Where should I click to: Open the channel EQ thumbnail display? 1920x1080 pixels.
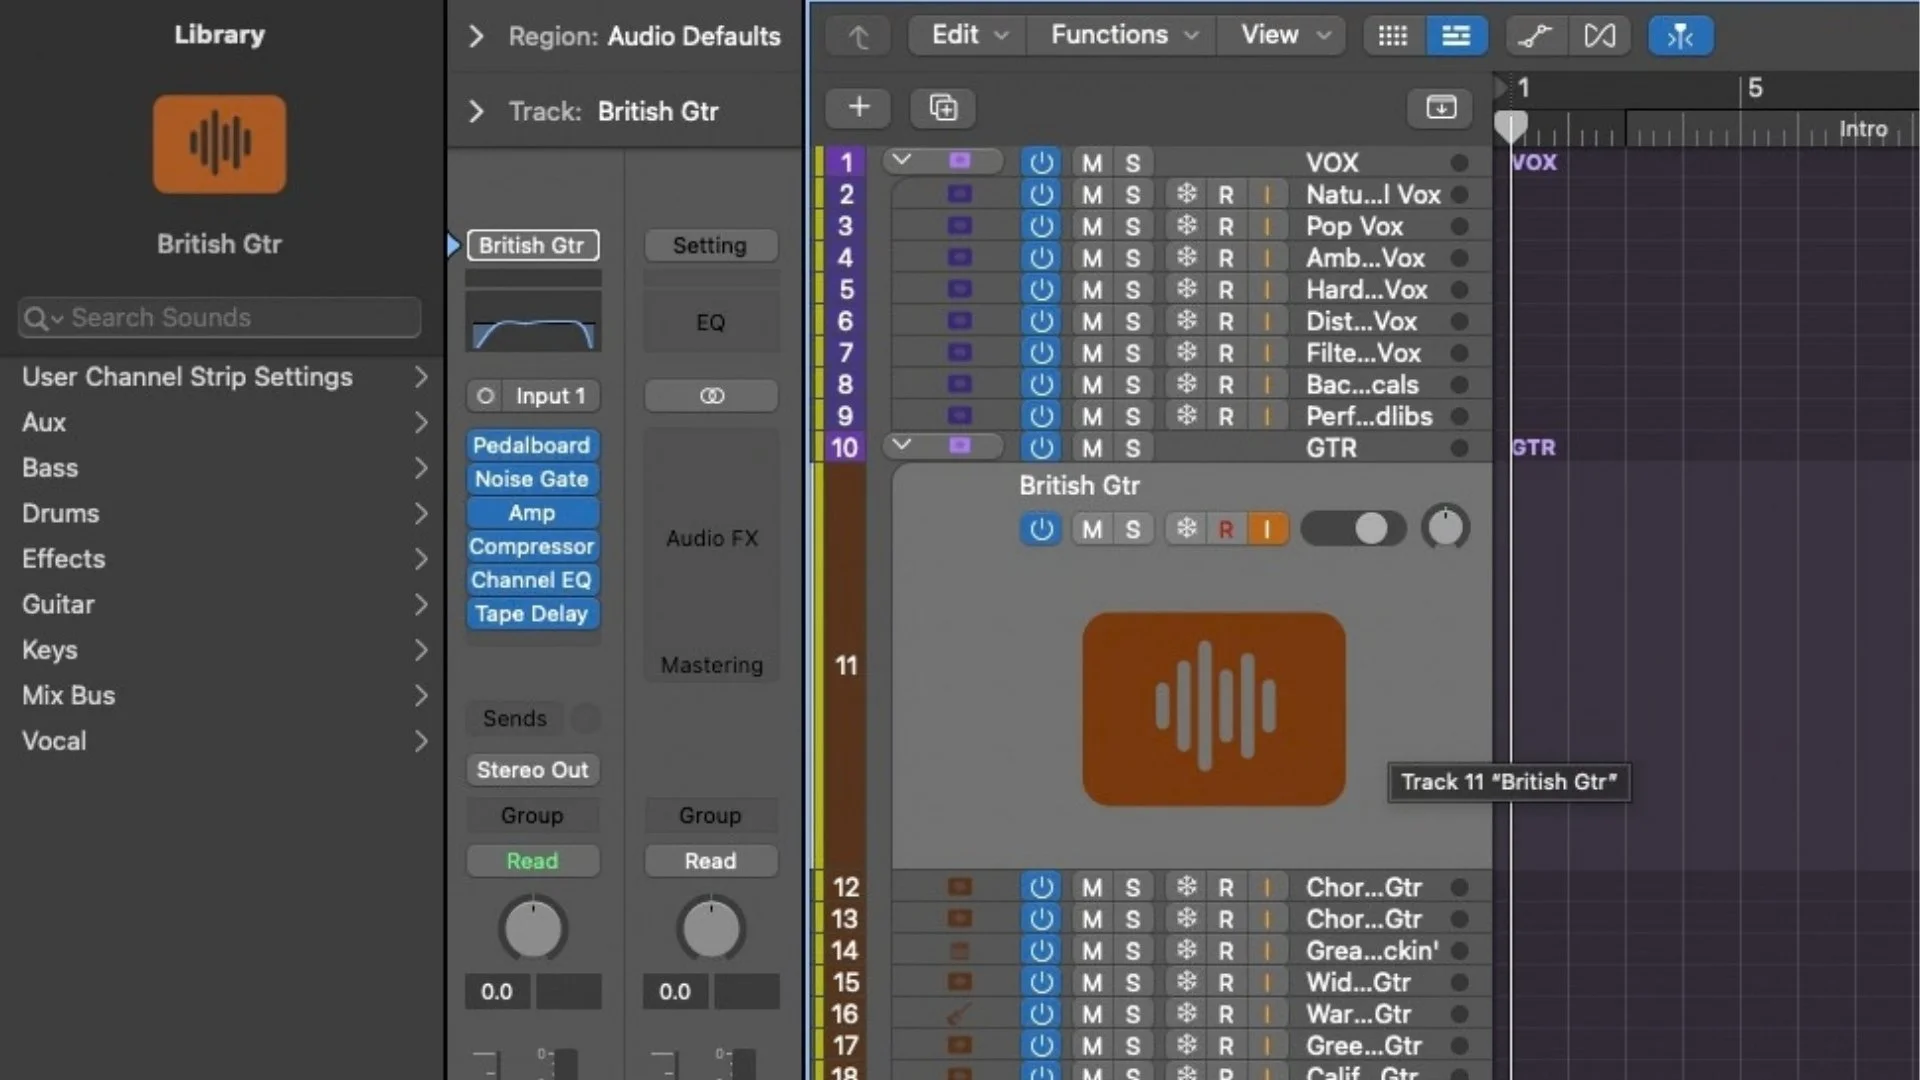pos(533,322)
